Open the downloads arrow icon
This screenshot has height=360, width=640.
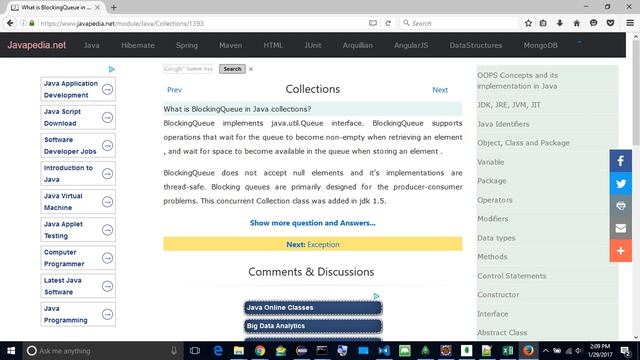[x=560, y=23]
